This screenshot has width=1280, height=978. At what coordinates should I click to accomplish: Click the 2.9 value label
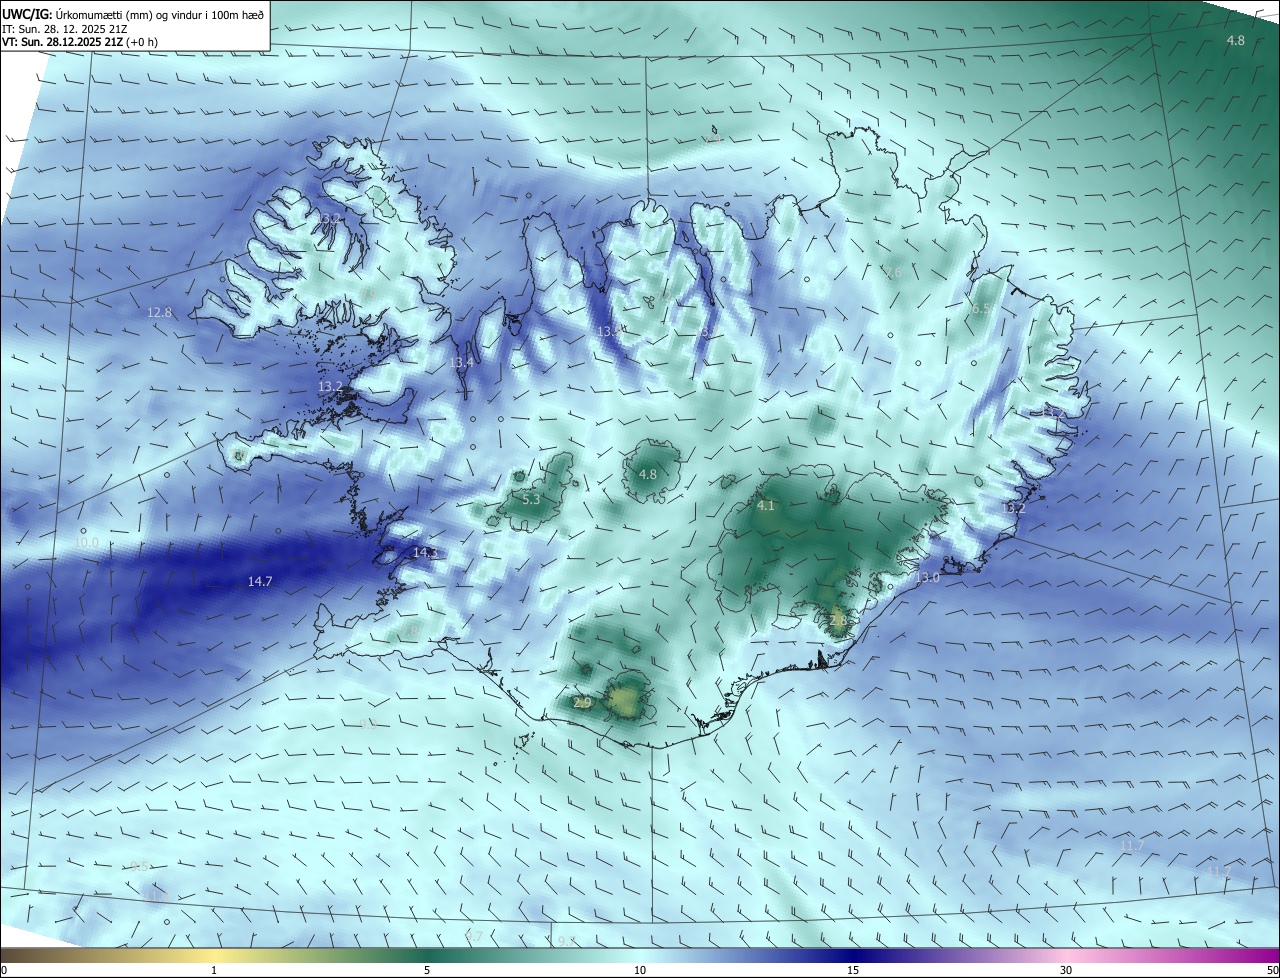click(x=582, y=703)
